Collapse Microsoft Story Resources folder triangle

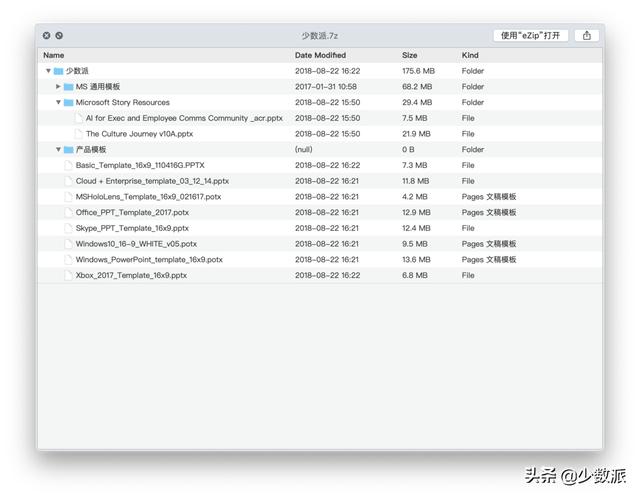coord(58,102)
